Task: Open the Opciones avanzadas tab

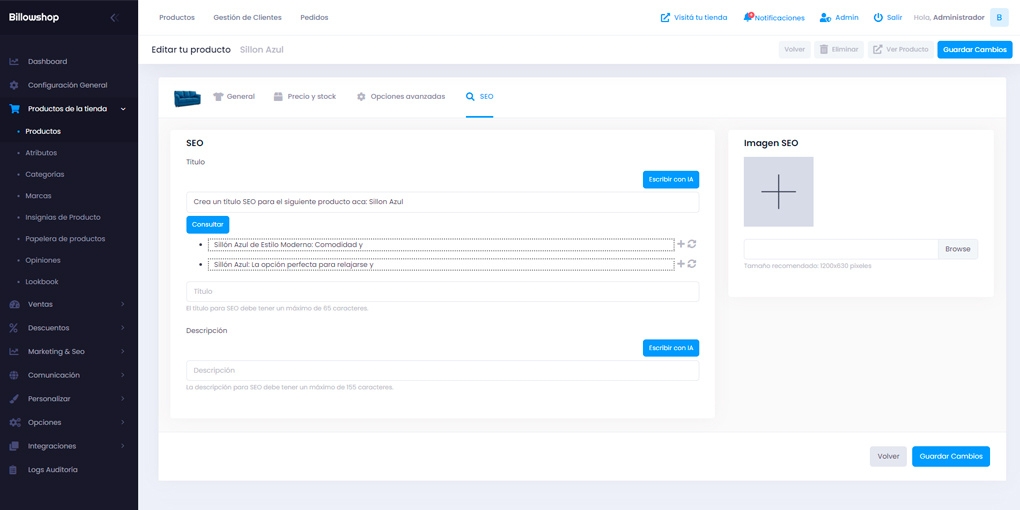Action: click(x=401, y=96)
